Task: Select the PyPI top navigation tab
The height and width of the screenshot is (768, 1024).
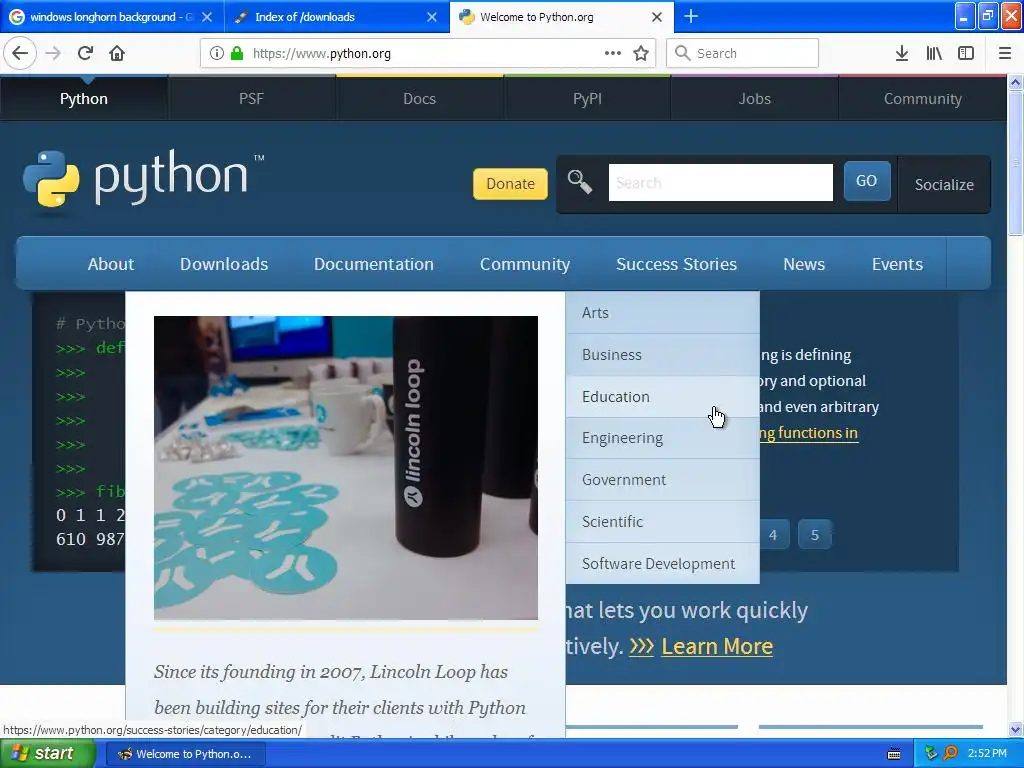Action: pyautogui.click(x=587, y=99)
